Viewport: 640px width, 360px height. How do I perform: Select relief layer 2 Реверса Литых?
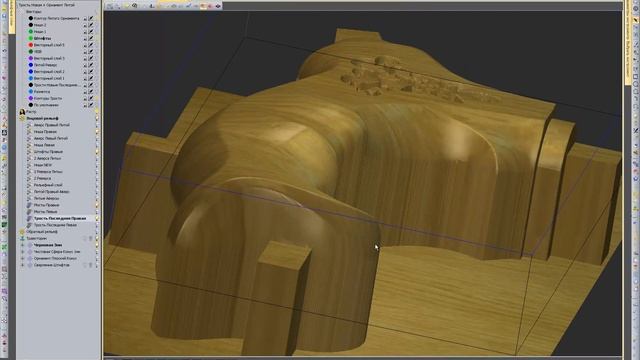pyautogui.click(x=48, y=171)
